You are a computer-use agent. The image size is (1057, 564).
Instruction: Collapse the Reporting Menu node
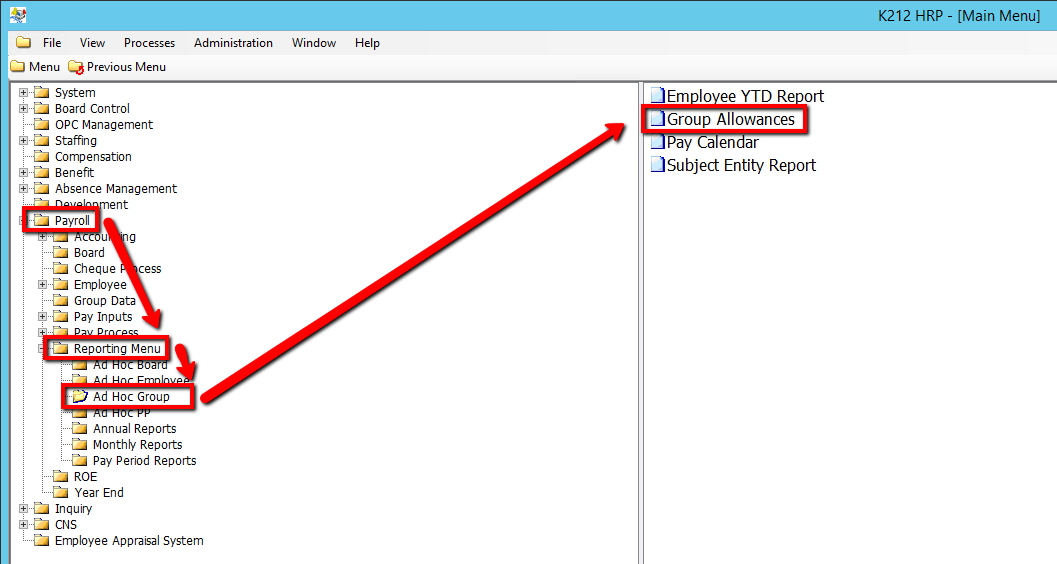pos(43,349)
